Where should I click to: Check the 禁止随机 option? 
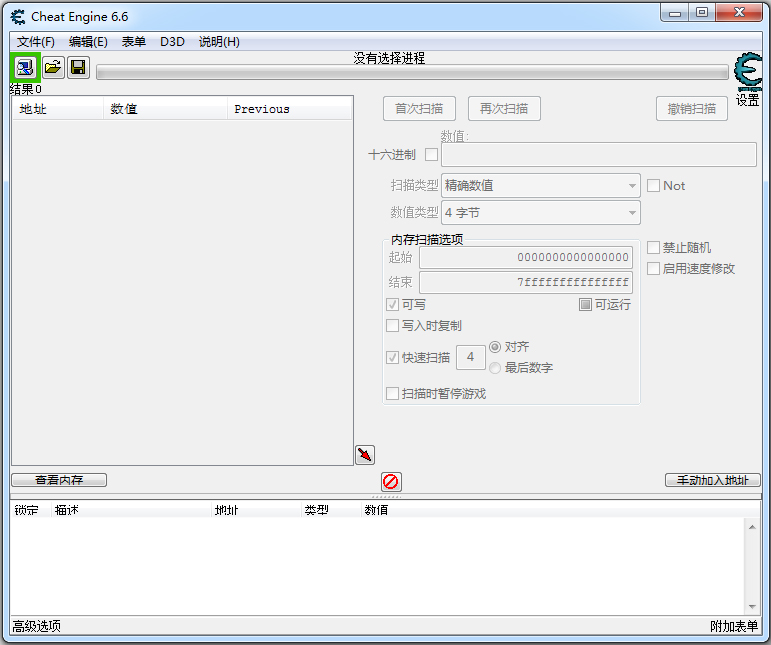653,247
